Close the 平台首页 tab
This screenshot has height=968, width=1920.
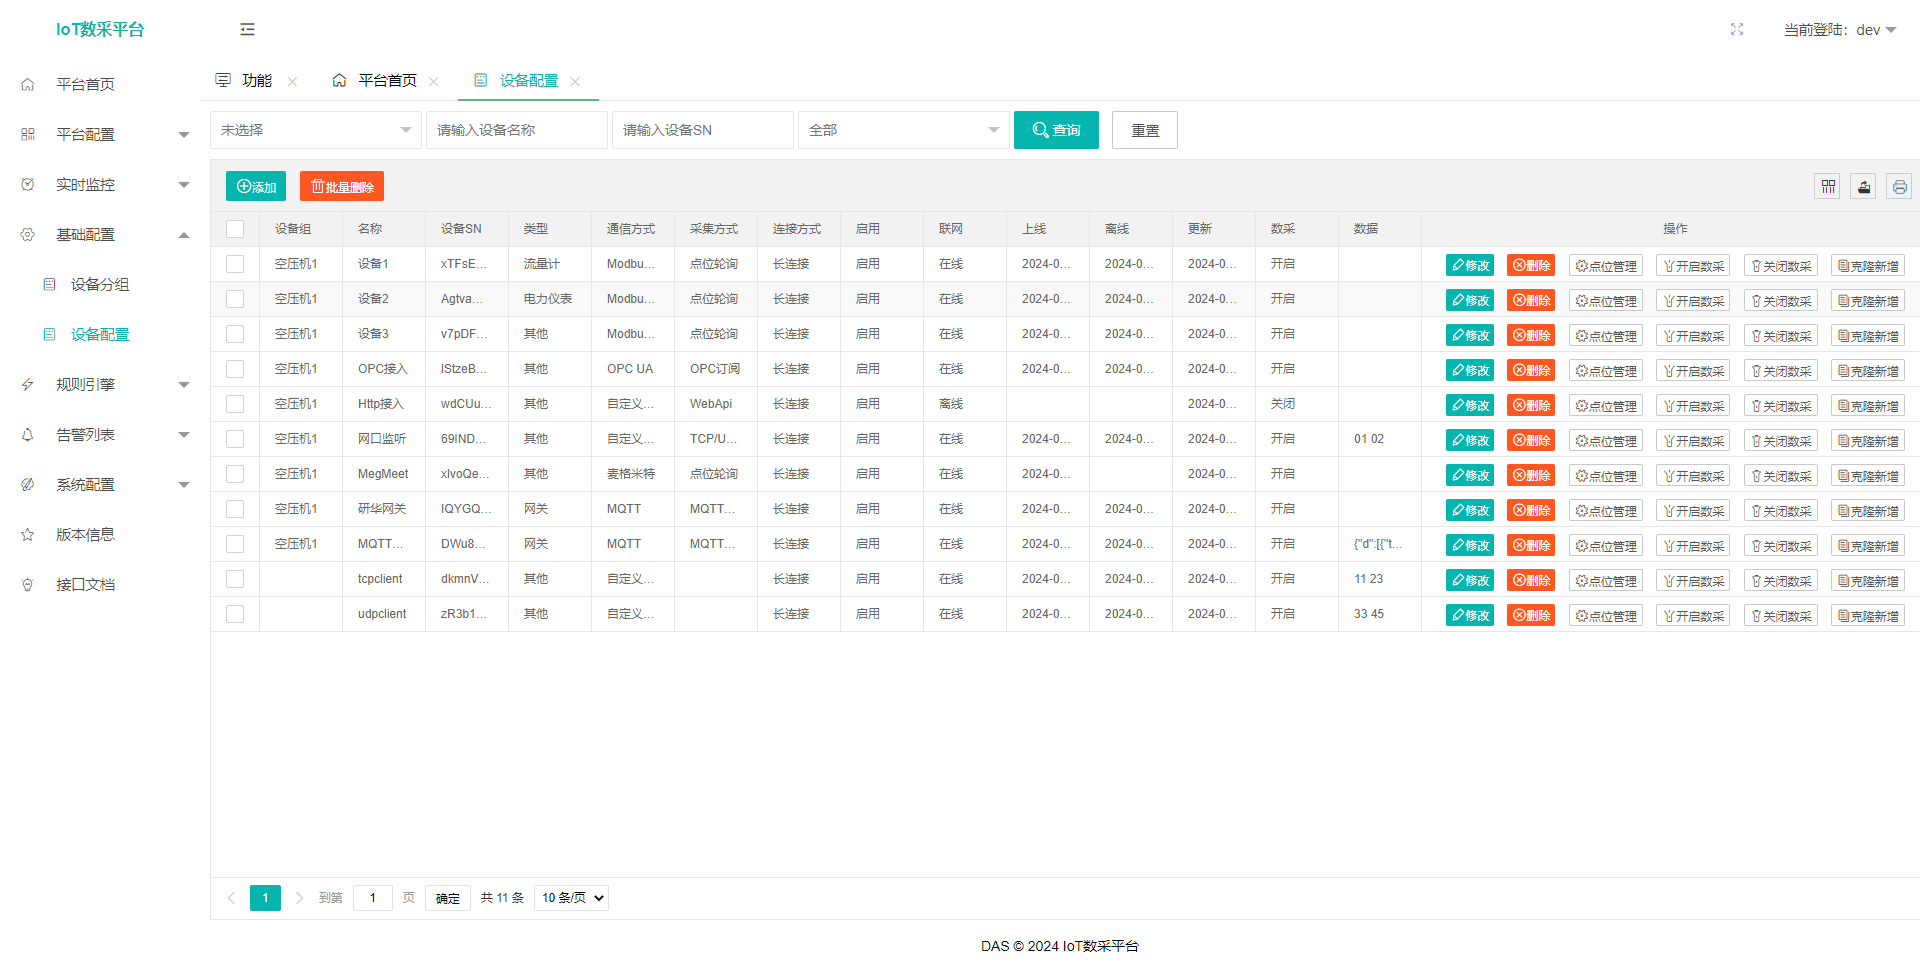click(434, 82)
